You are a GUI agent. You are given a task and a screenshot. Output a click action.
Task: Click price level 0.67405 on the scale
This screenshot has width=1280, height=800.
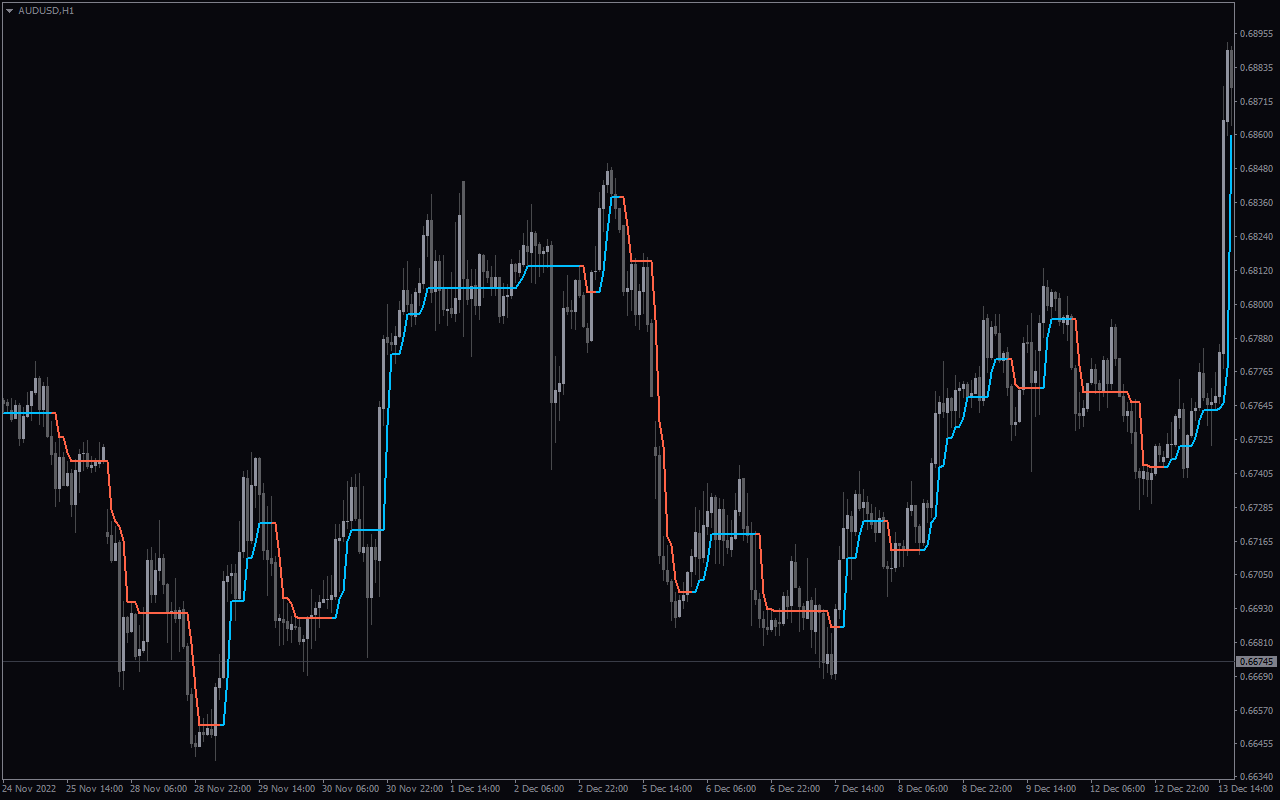(x=1258, y=474)
